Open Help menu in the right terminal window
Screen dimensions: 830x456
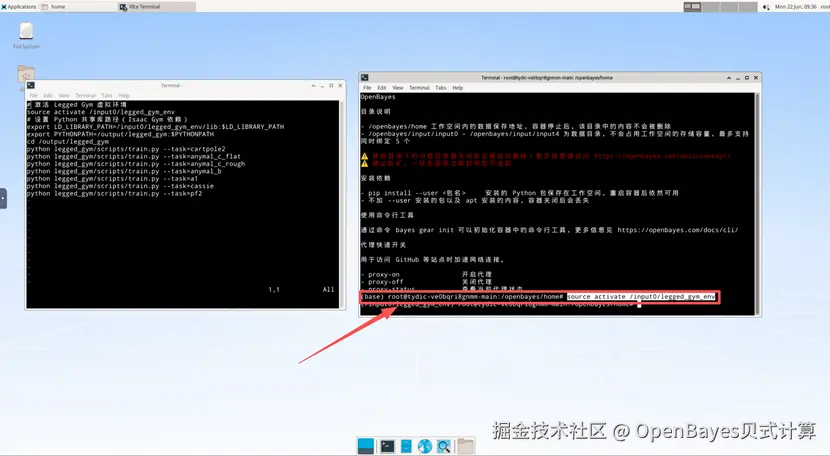(458, 87)
